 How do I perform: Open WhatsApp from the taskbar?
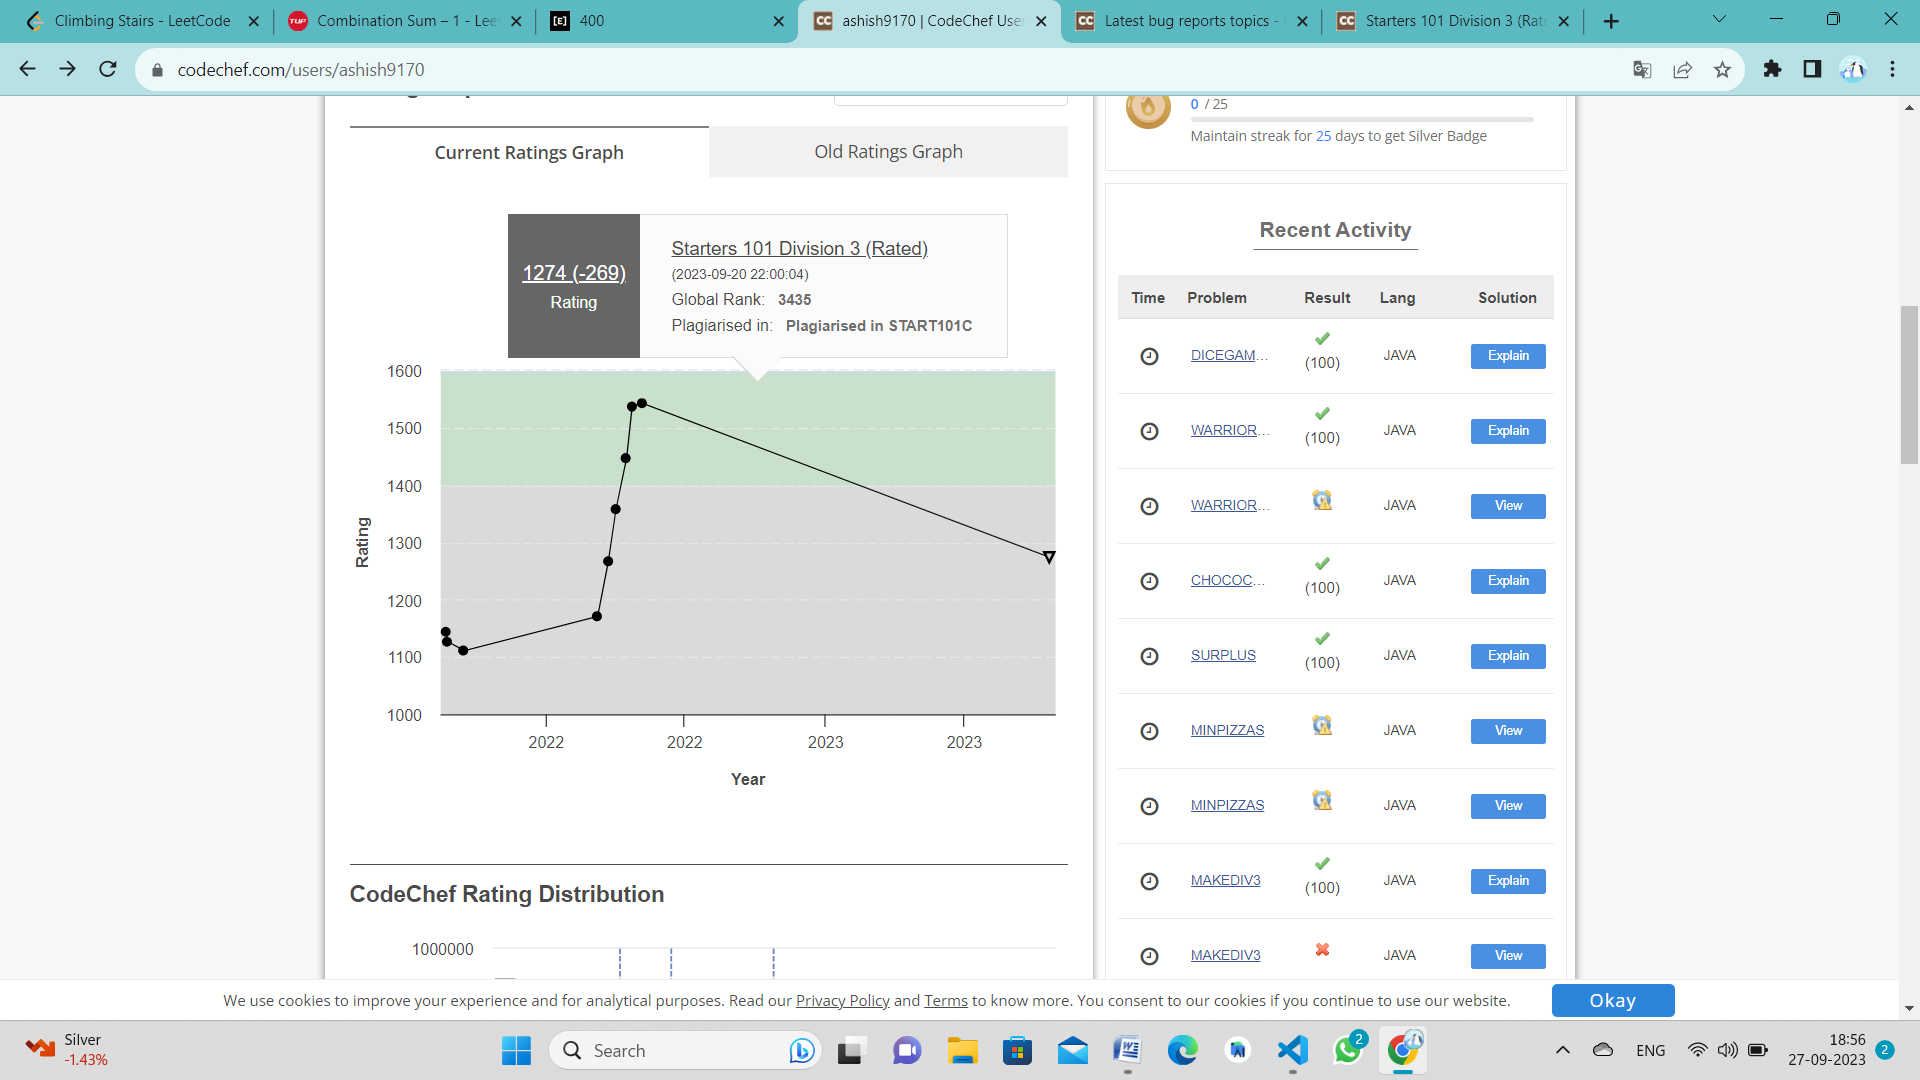pyautogui.click(x=1347, y=1050)
